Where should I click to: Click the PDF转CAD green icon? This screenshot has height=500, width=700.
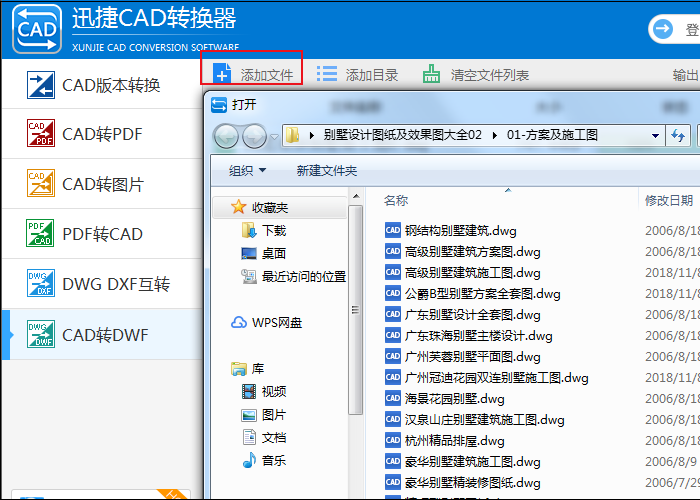click(41, 233)
